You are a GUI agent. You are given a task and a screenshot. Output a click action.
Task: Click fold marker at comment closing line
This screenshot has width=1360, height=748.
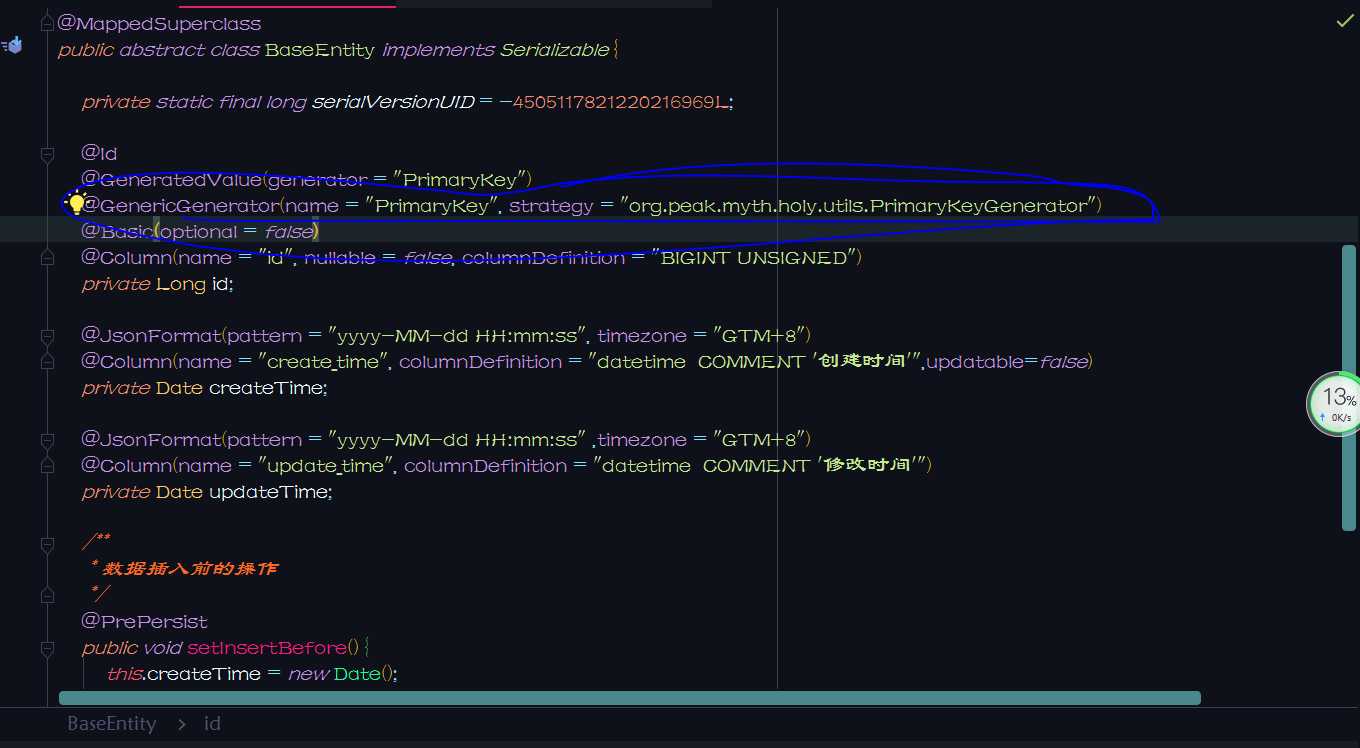click(47, 596)
